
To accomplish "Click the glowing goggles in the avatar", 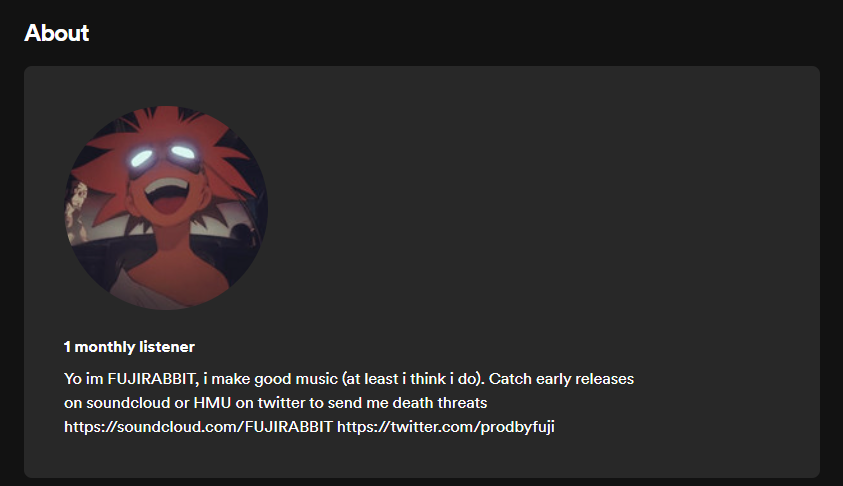I will coord(163,155).
